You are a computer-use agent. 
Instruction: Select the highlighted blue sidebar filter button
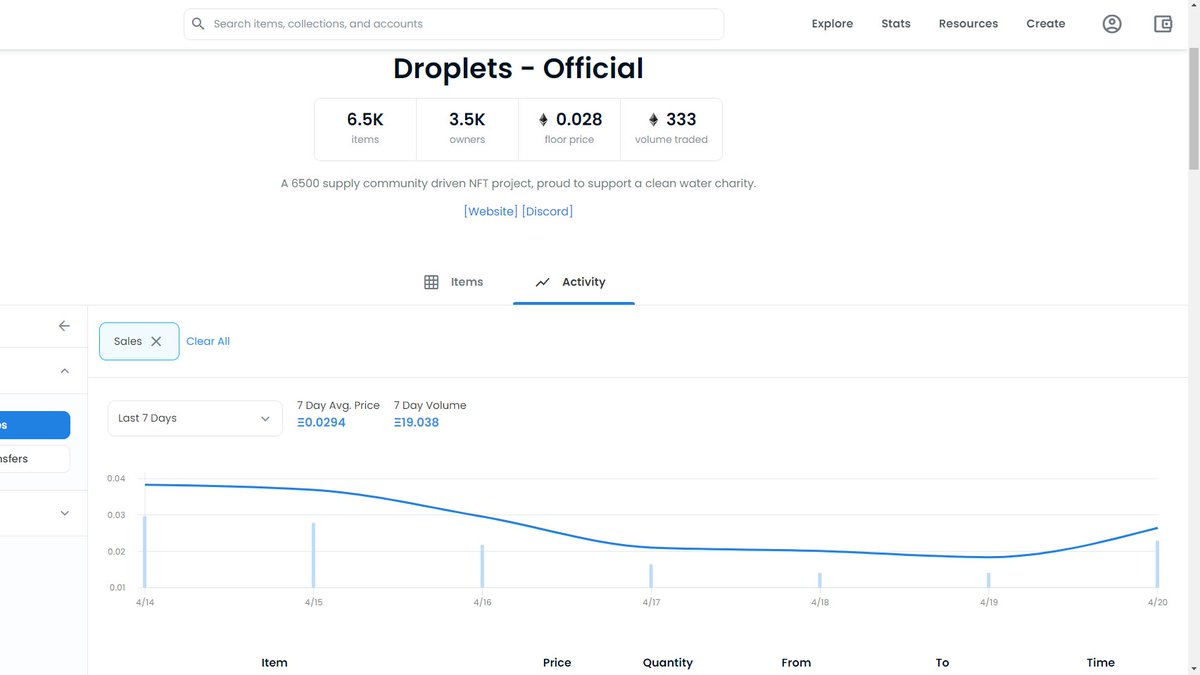pyautogui.click(x=35, y=425)
